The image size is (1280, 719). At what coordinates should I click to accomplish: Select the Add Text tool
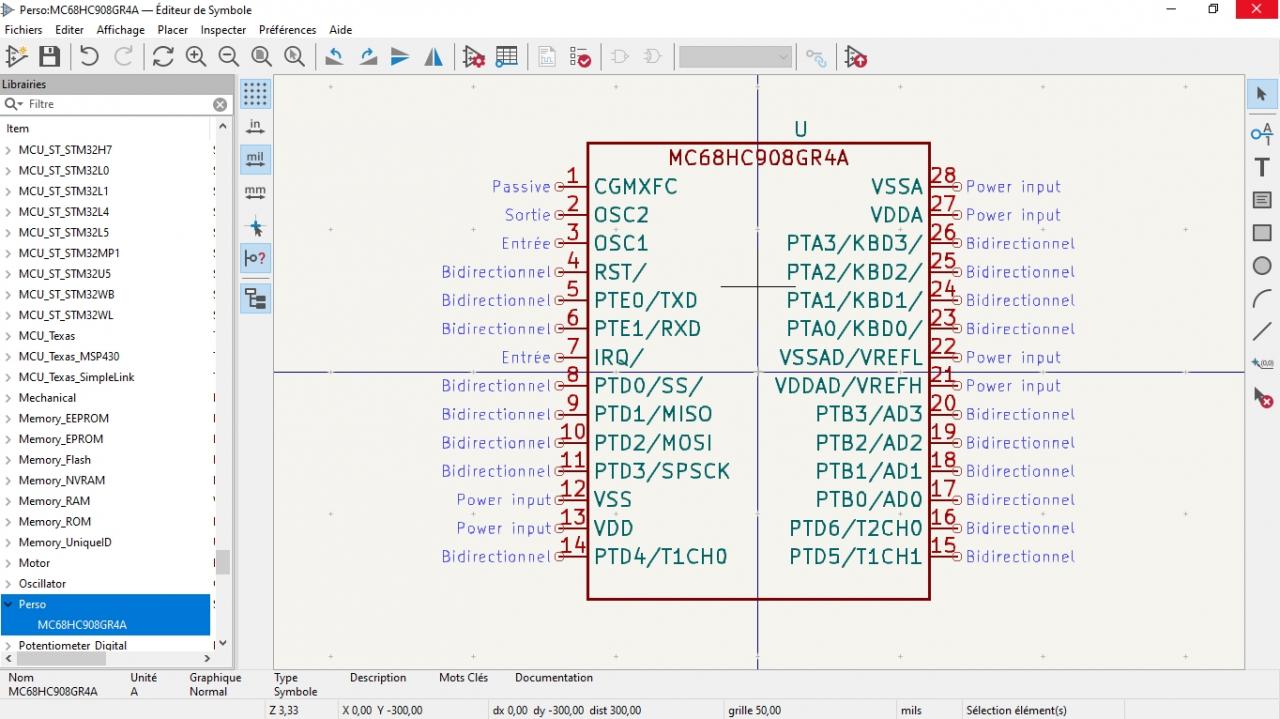[x=1262, y=167]
